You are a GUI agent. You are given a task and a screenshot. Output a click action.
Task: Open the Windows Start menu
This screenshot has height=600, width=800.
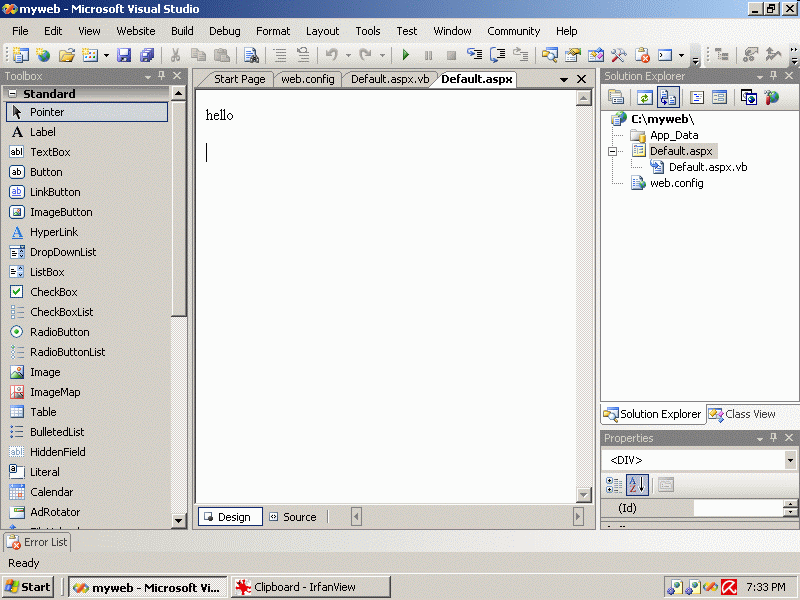click(x=28, y=587)
